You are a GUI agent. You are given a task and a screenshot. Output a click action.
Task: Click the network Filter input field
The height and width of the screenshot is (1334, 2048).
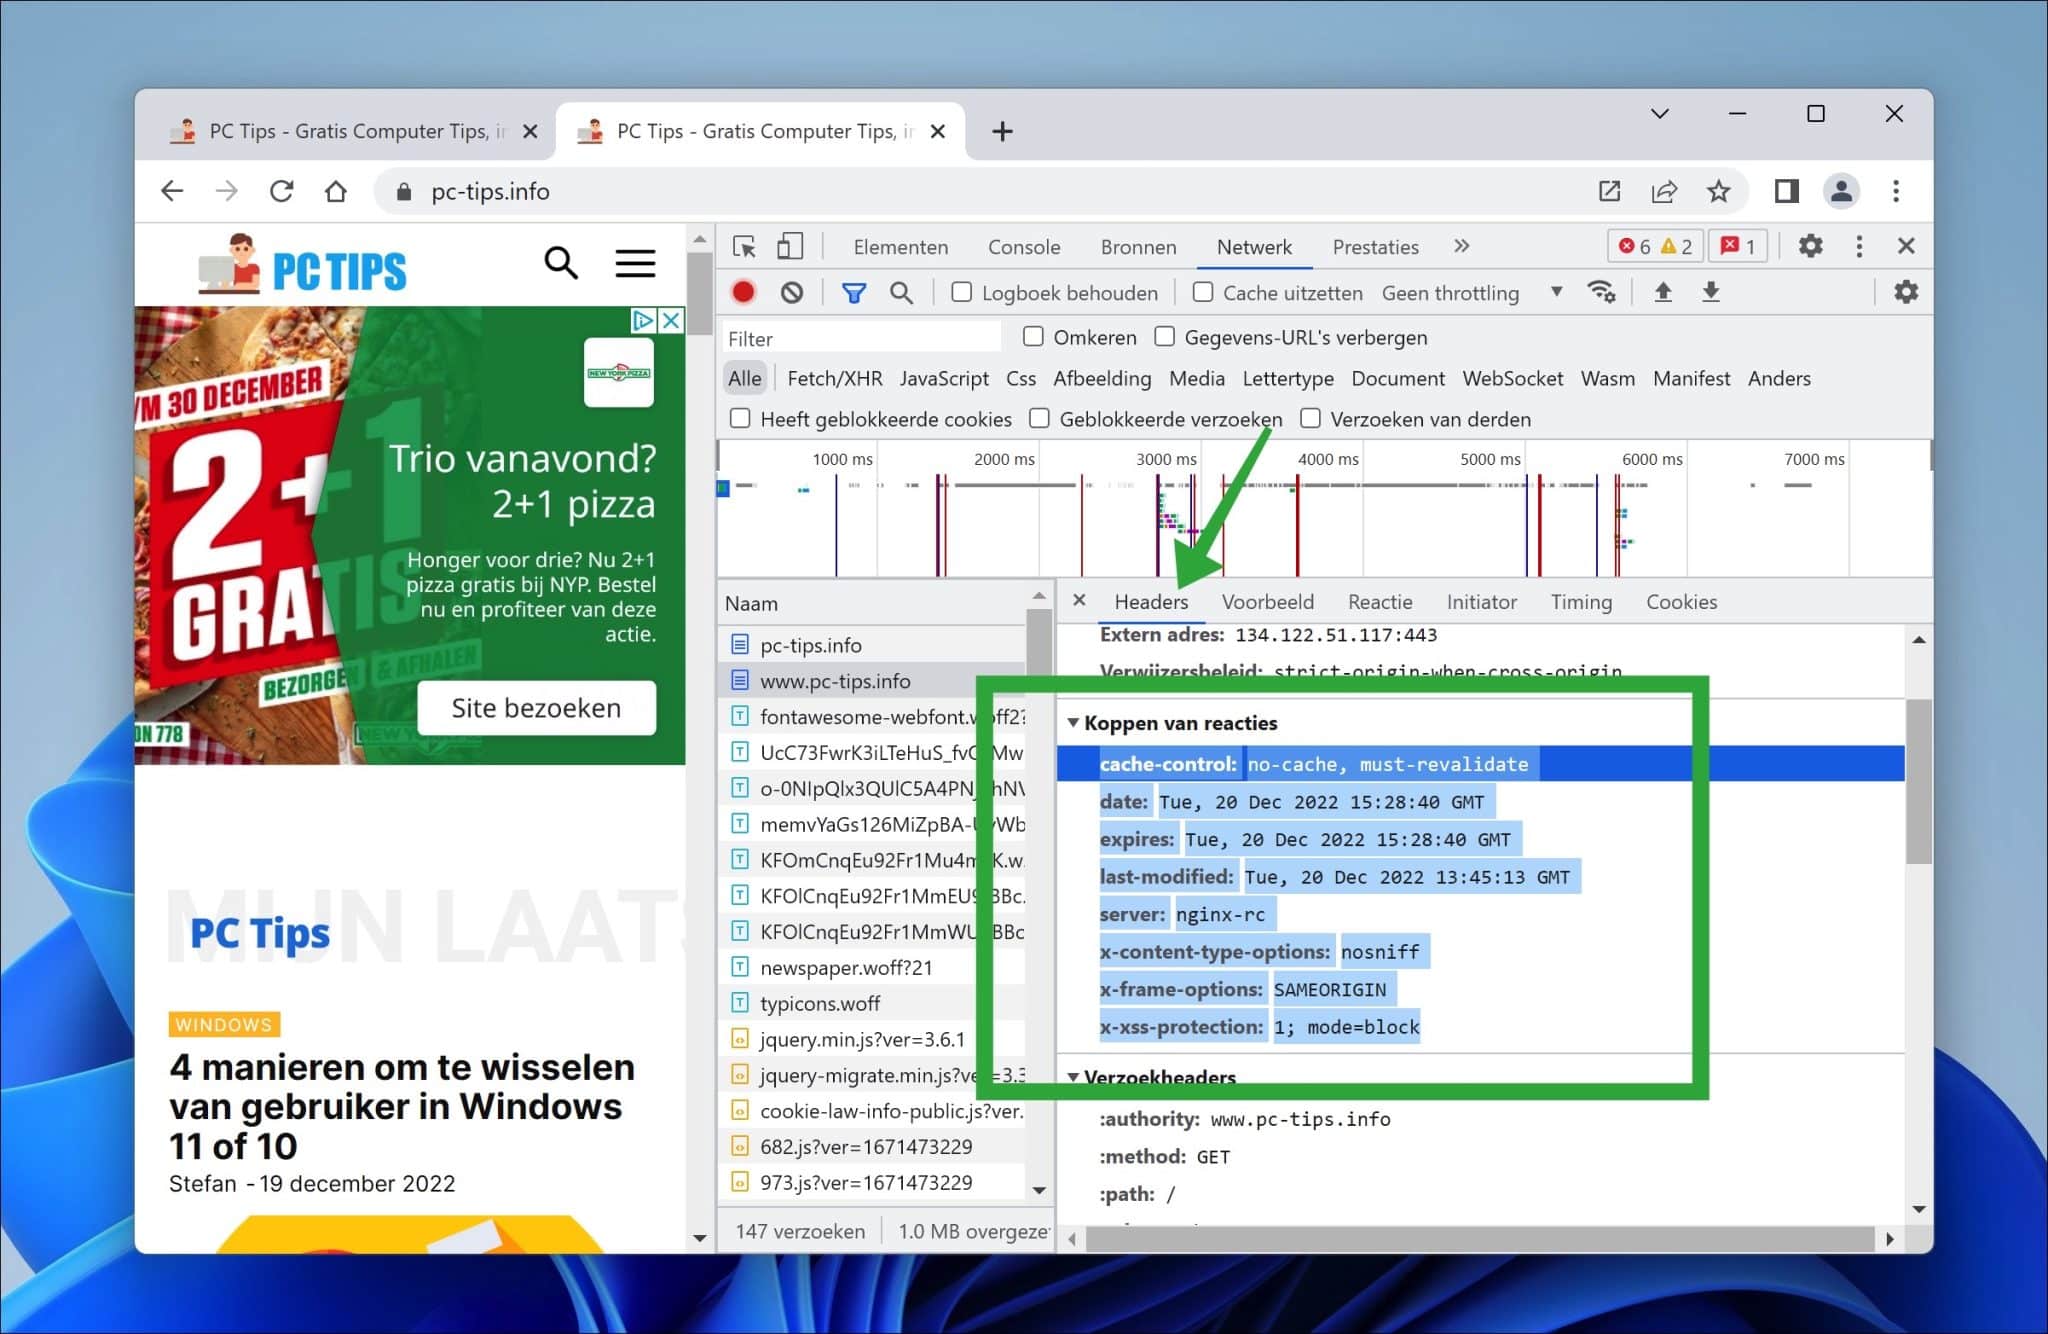(x=862, y=338)
